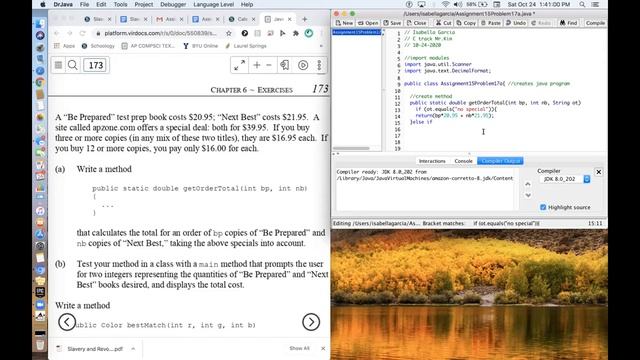The image size is (640, 360).
Task: Reload the page in the browser
Action: pos(82,33)
